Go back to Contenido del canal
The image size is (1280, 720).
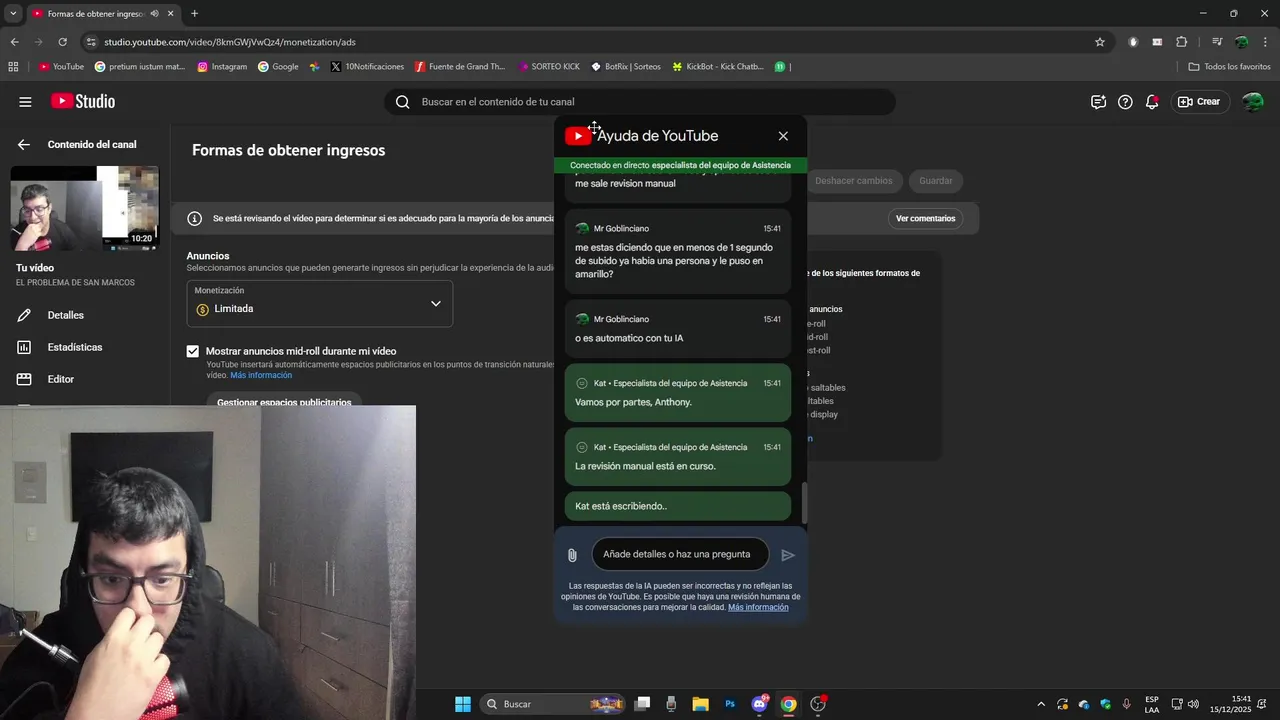click(x=24, y=145)
